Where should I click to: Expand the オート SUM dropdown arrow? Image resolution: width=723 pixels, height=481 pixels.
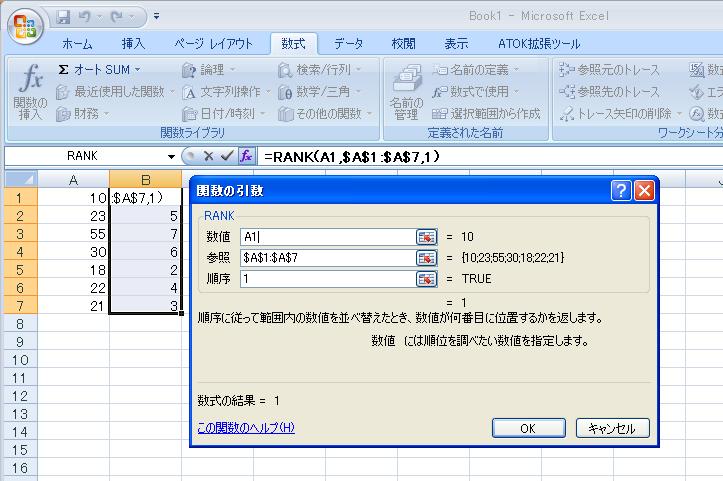(137, 70)
